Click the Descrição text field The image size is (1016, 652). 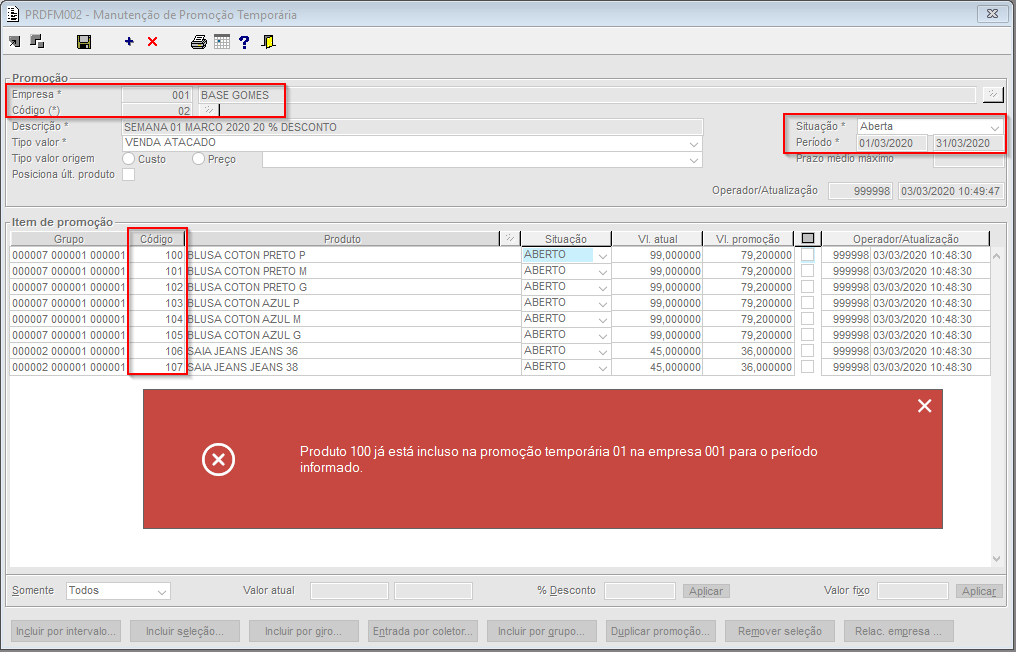[x=412, y=127]
